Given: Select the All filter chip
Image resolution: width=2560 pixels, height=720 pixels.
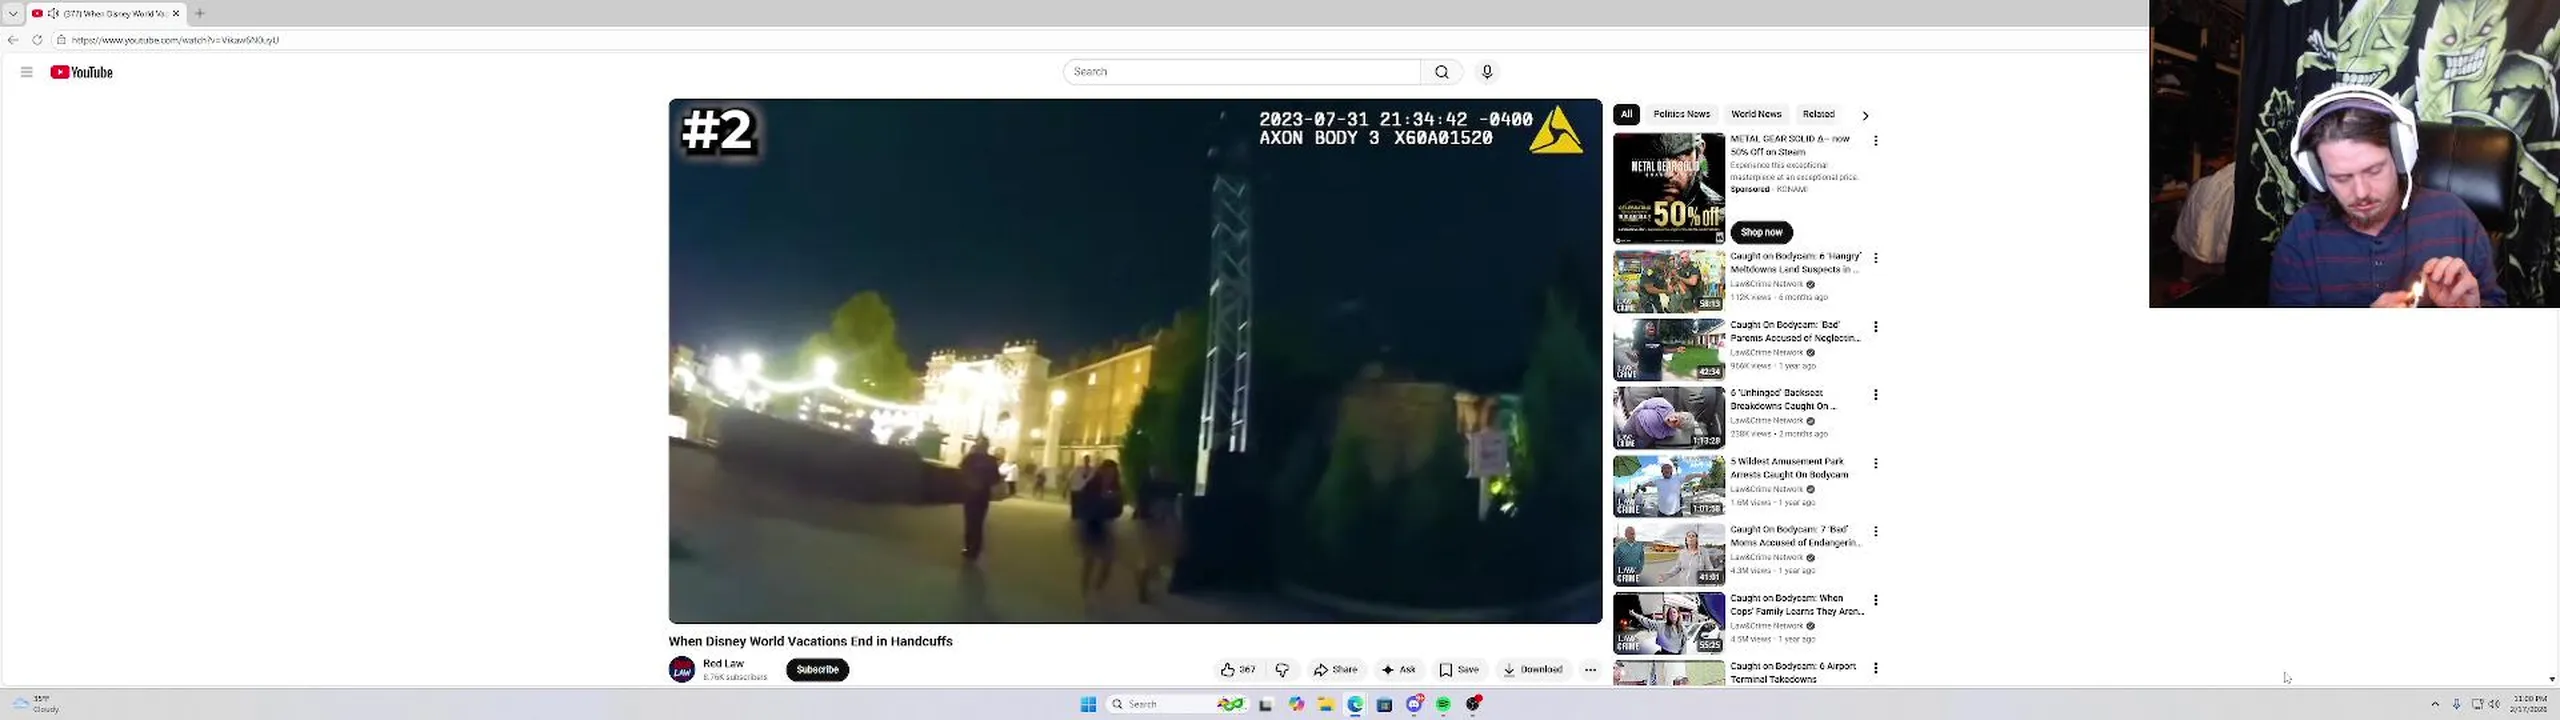Looking at the screenshot, I should (x=1626, y=114).
